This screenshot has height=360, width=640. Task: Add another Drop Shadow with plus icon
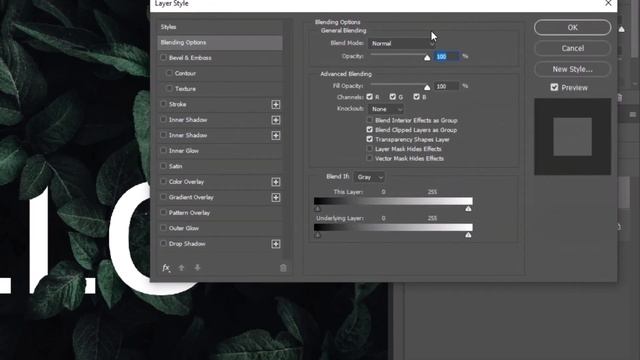click(x=276, y=244)
